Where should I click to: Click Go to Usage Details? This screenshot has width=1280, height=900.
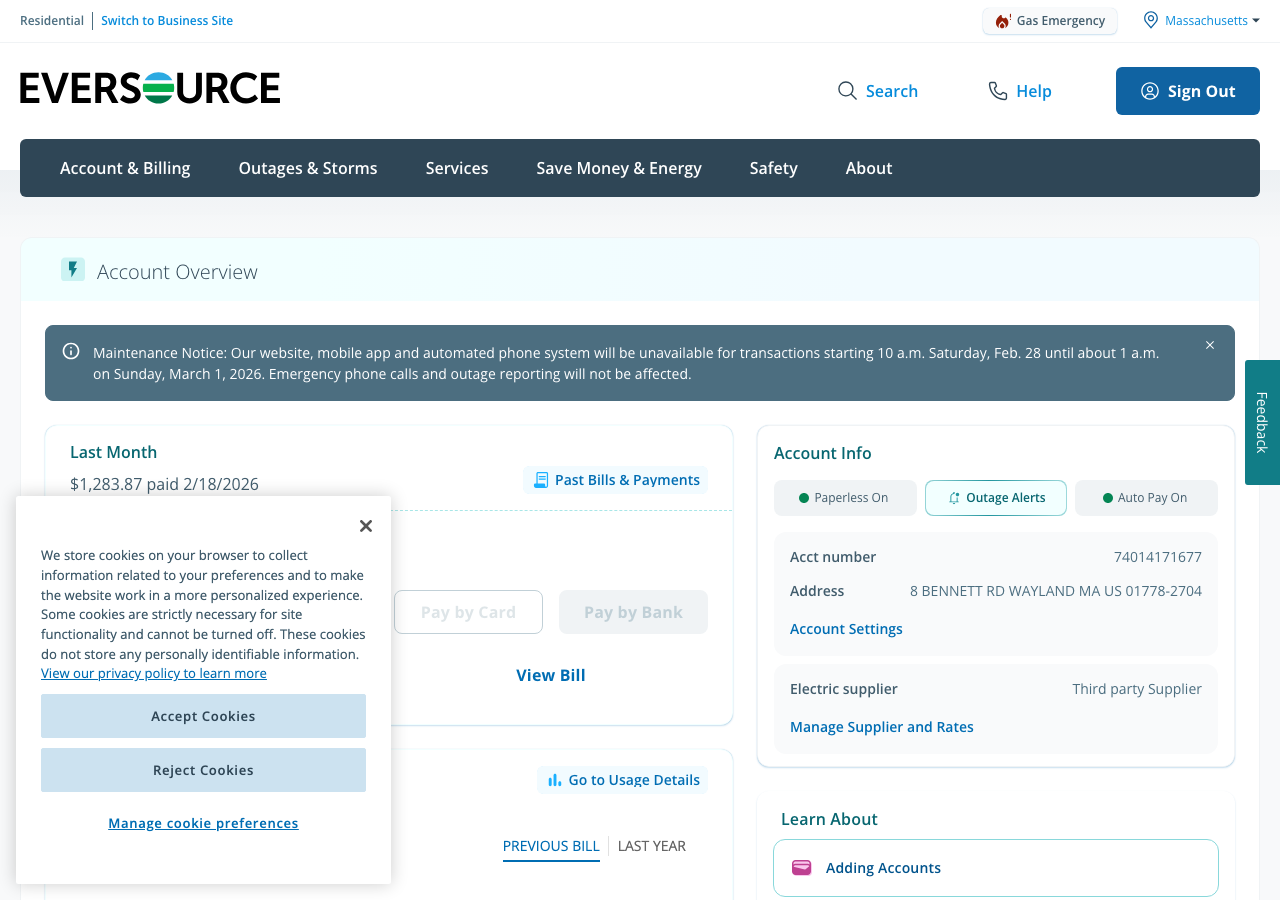pyautogui.click(x=623, y=780)
